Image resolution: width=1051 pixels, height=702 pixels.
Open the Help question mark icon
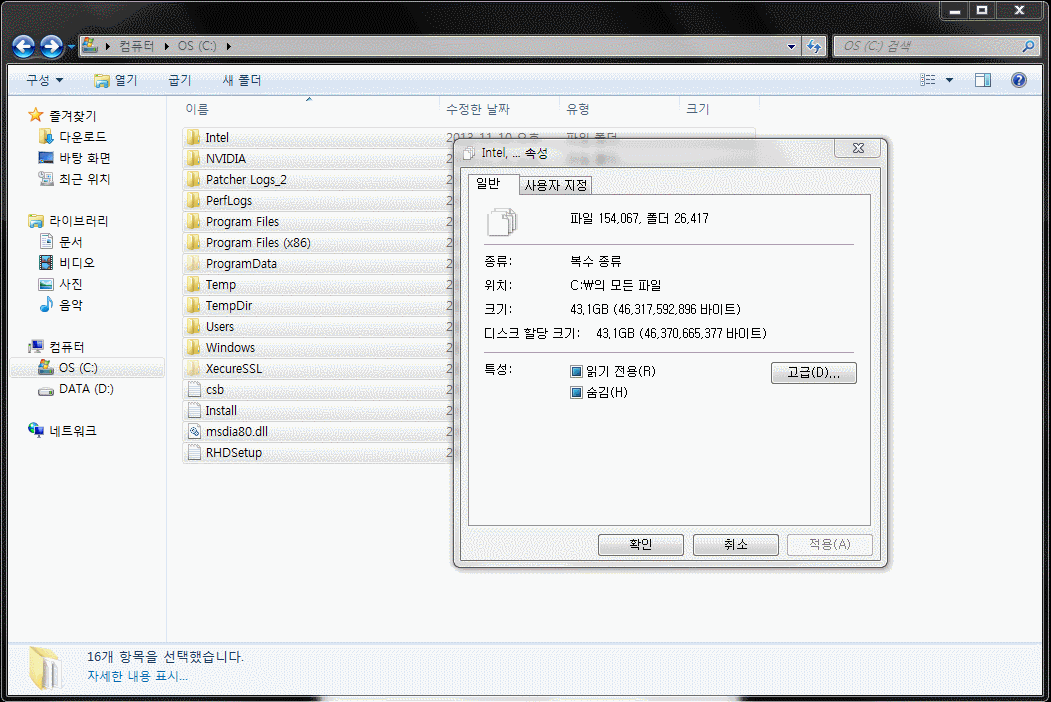pos(1019,80)
